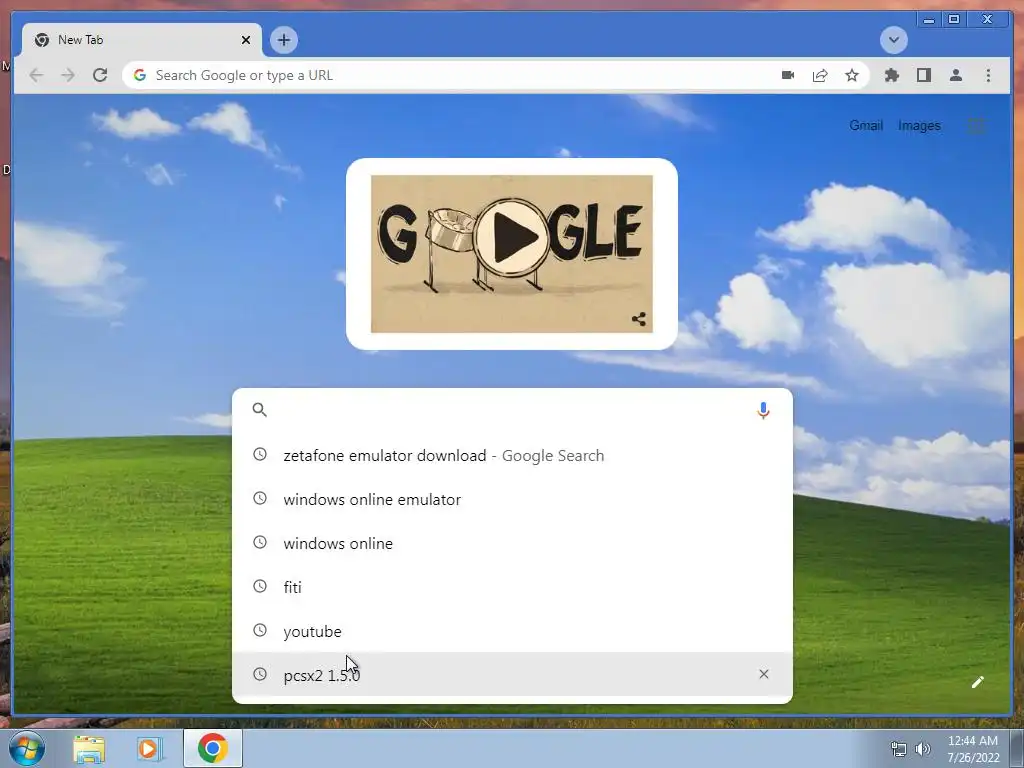This screenshot has height=768, width=1024.
Task: Click the camera icon in the address bar
Action: [788, 75]
